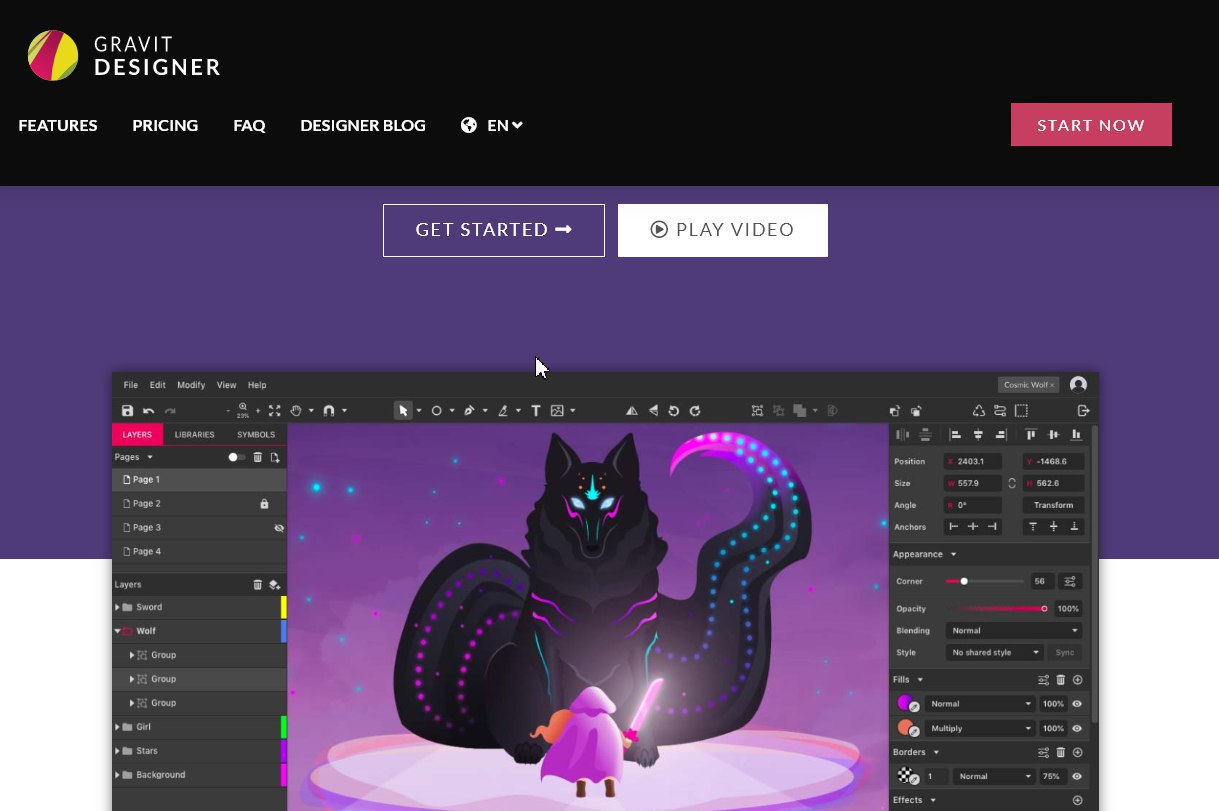The width and height of the screenshot is (1219, 811).
Task: Expand the Girl layer
Action: tap(118, 728)
